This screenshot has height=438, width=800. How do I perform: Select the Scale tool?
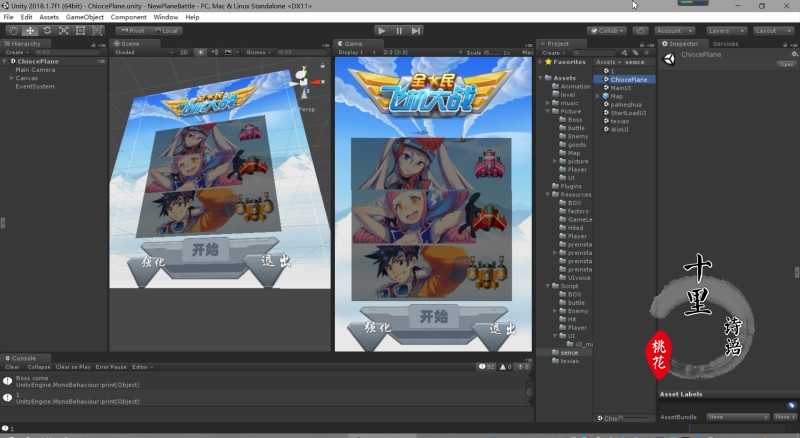[x=64, y=31]
